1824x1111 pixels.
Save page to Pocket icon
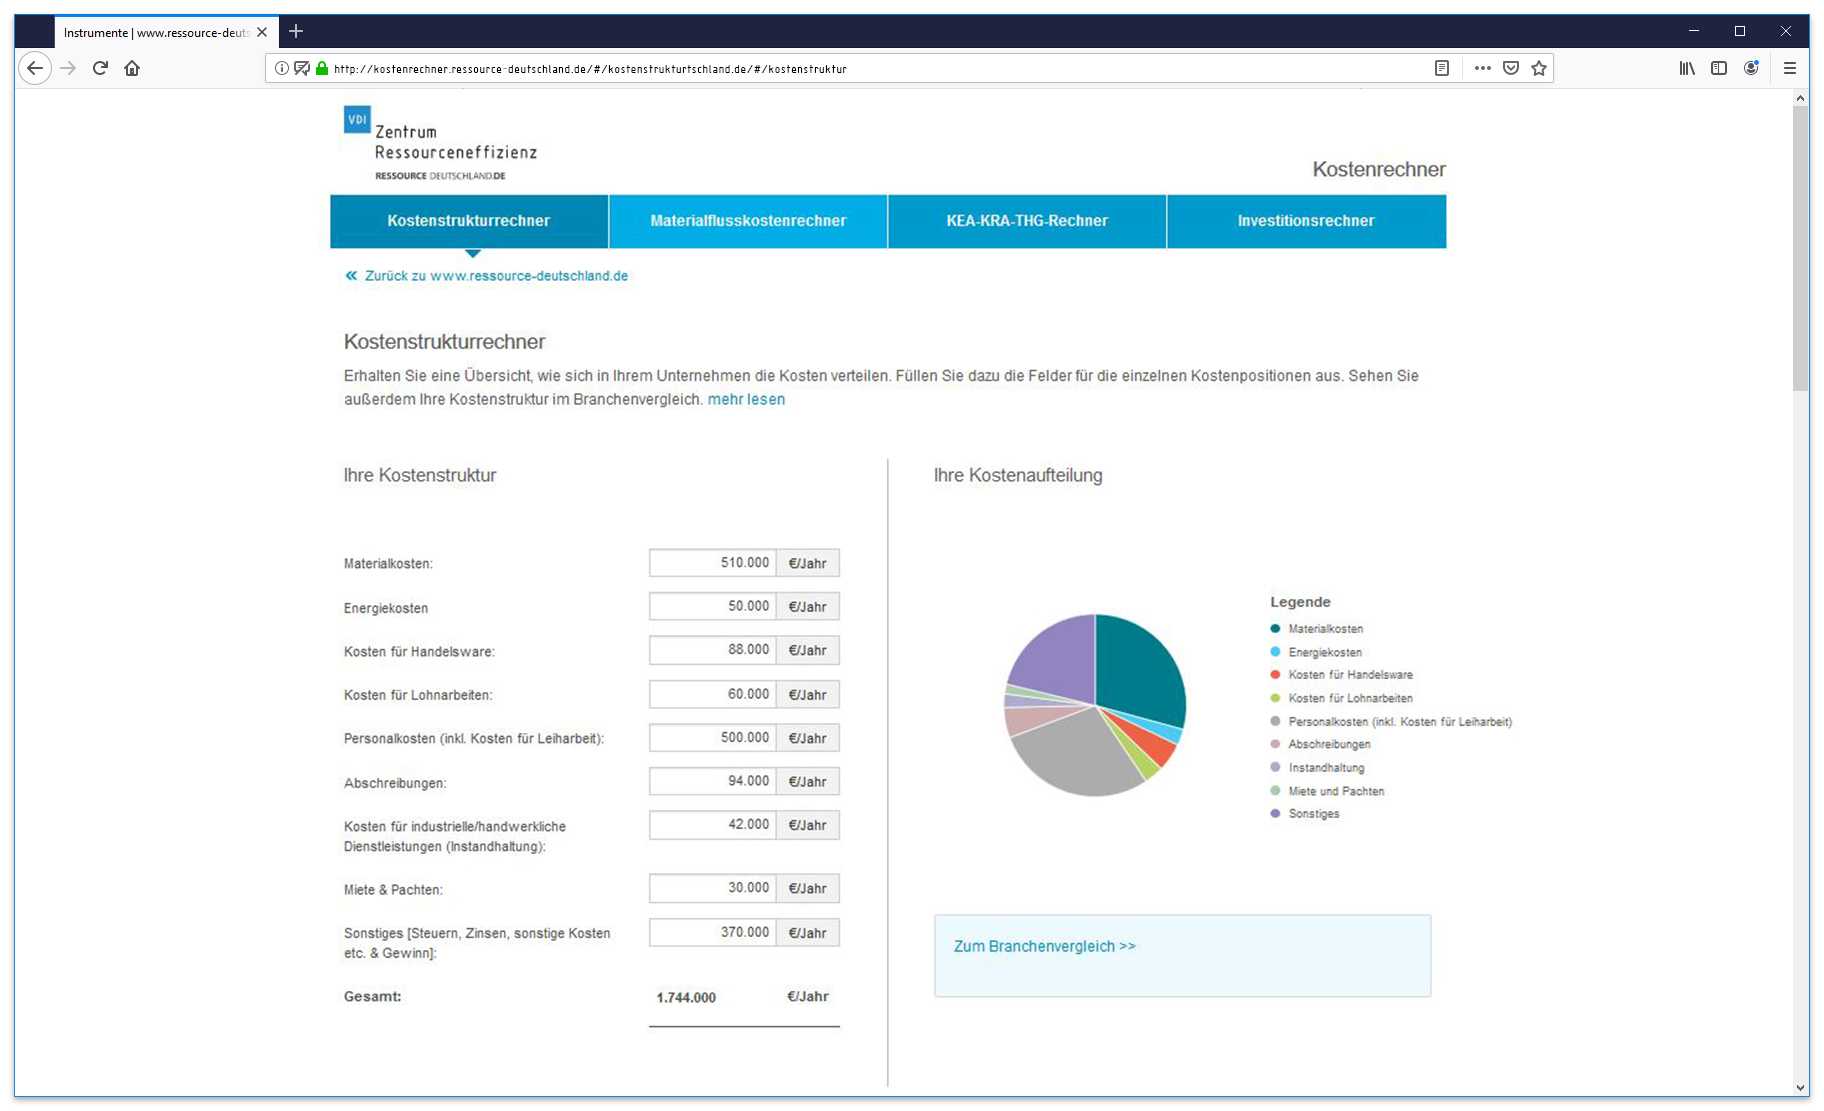pyautogui.click(x=1511, y=68)
